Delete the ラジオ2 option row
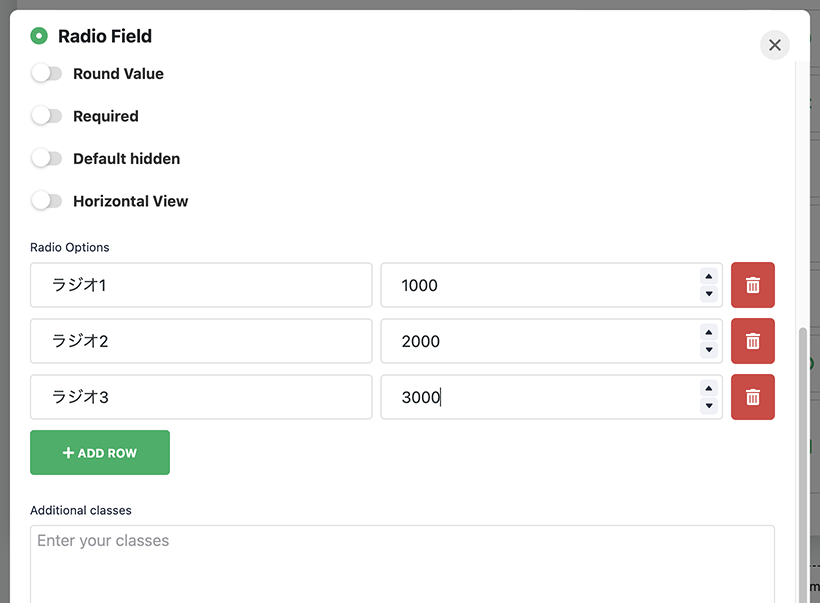Screen dimensions: 820x603 (x=753, y=341)
